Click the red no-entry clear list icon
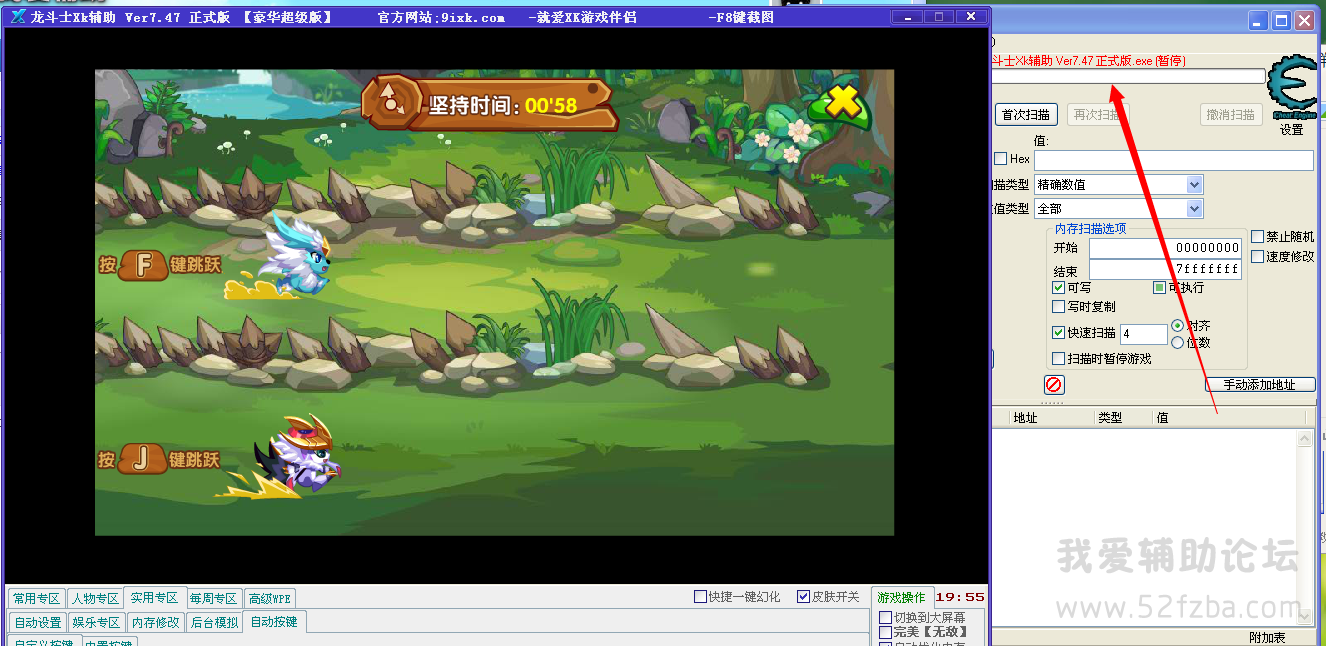 tap(1054, 384)
